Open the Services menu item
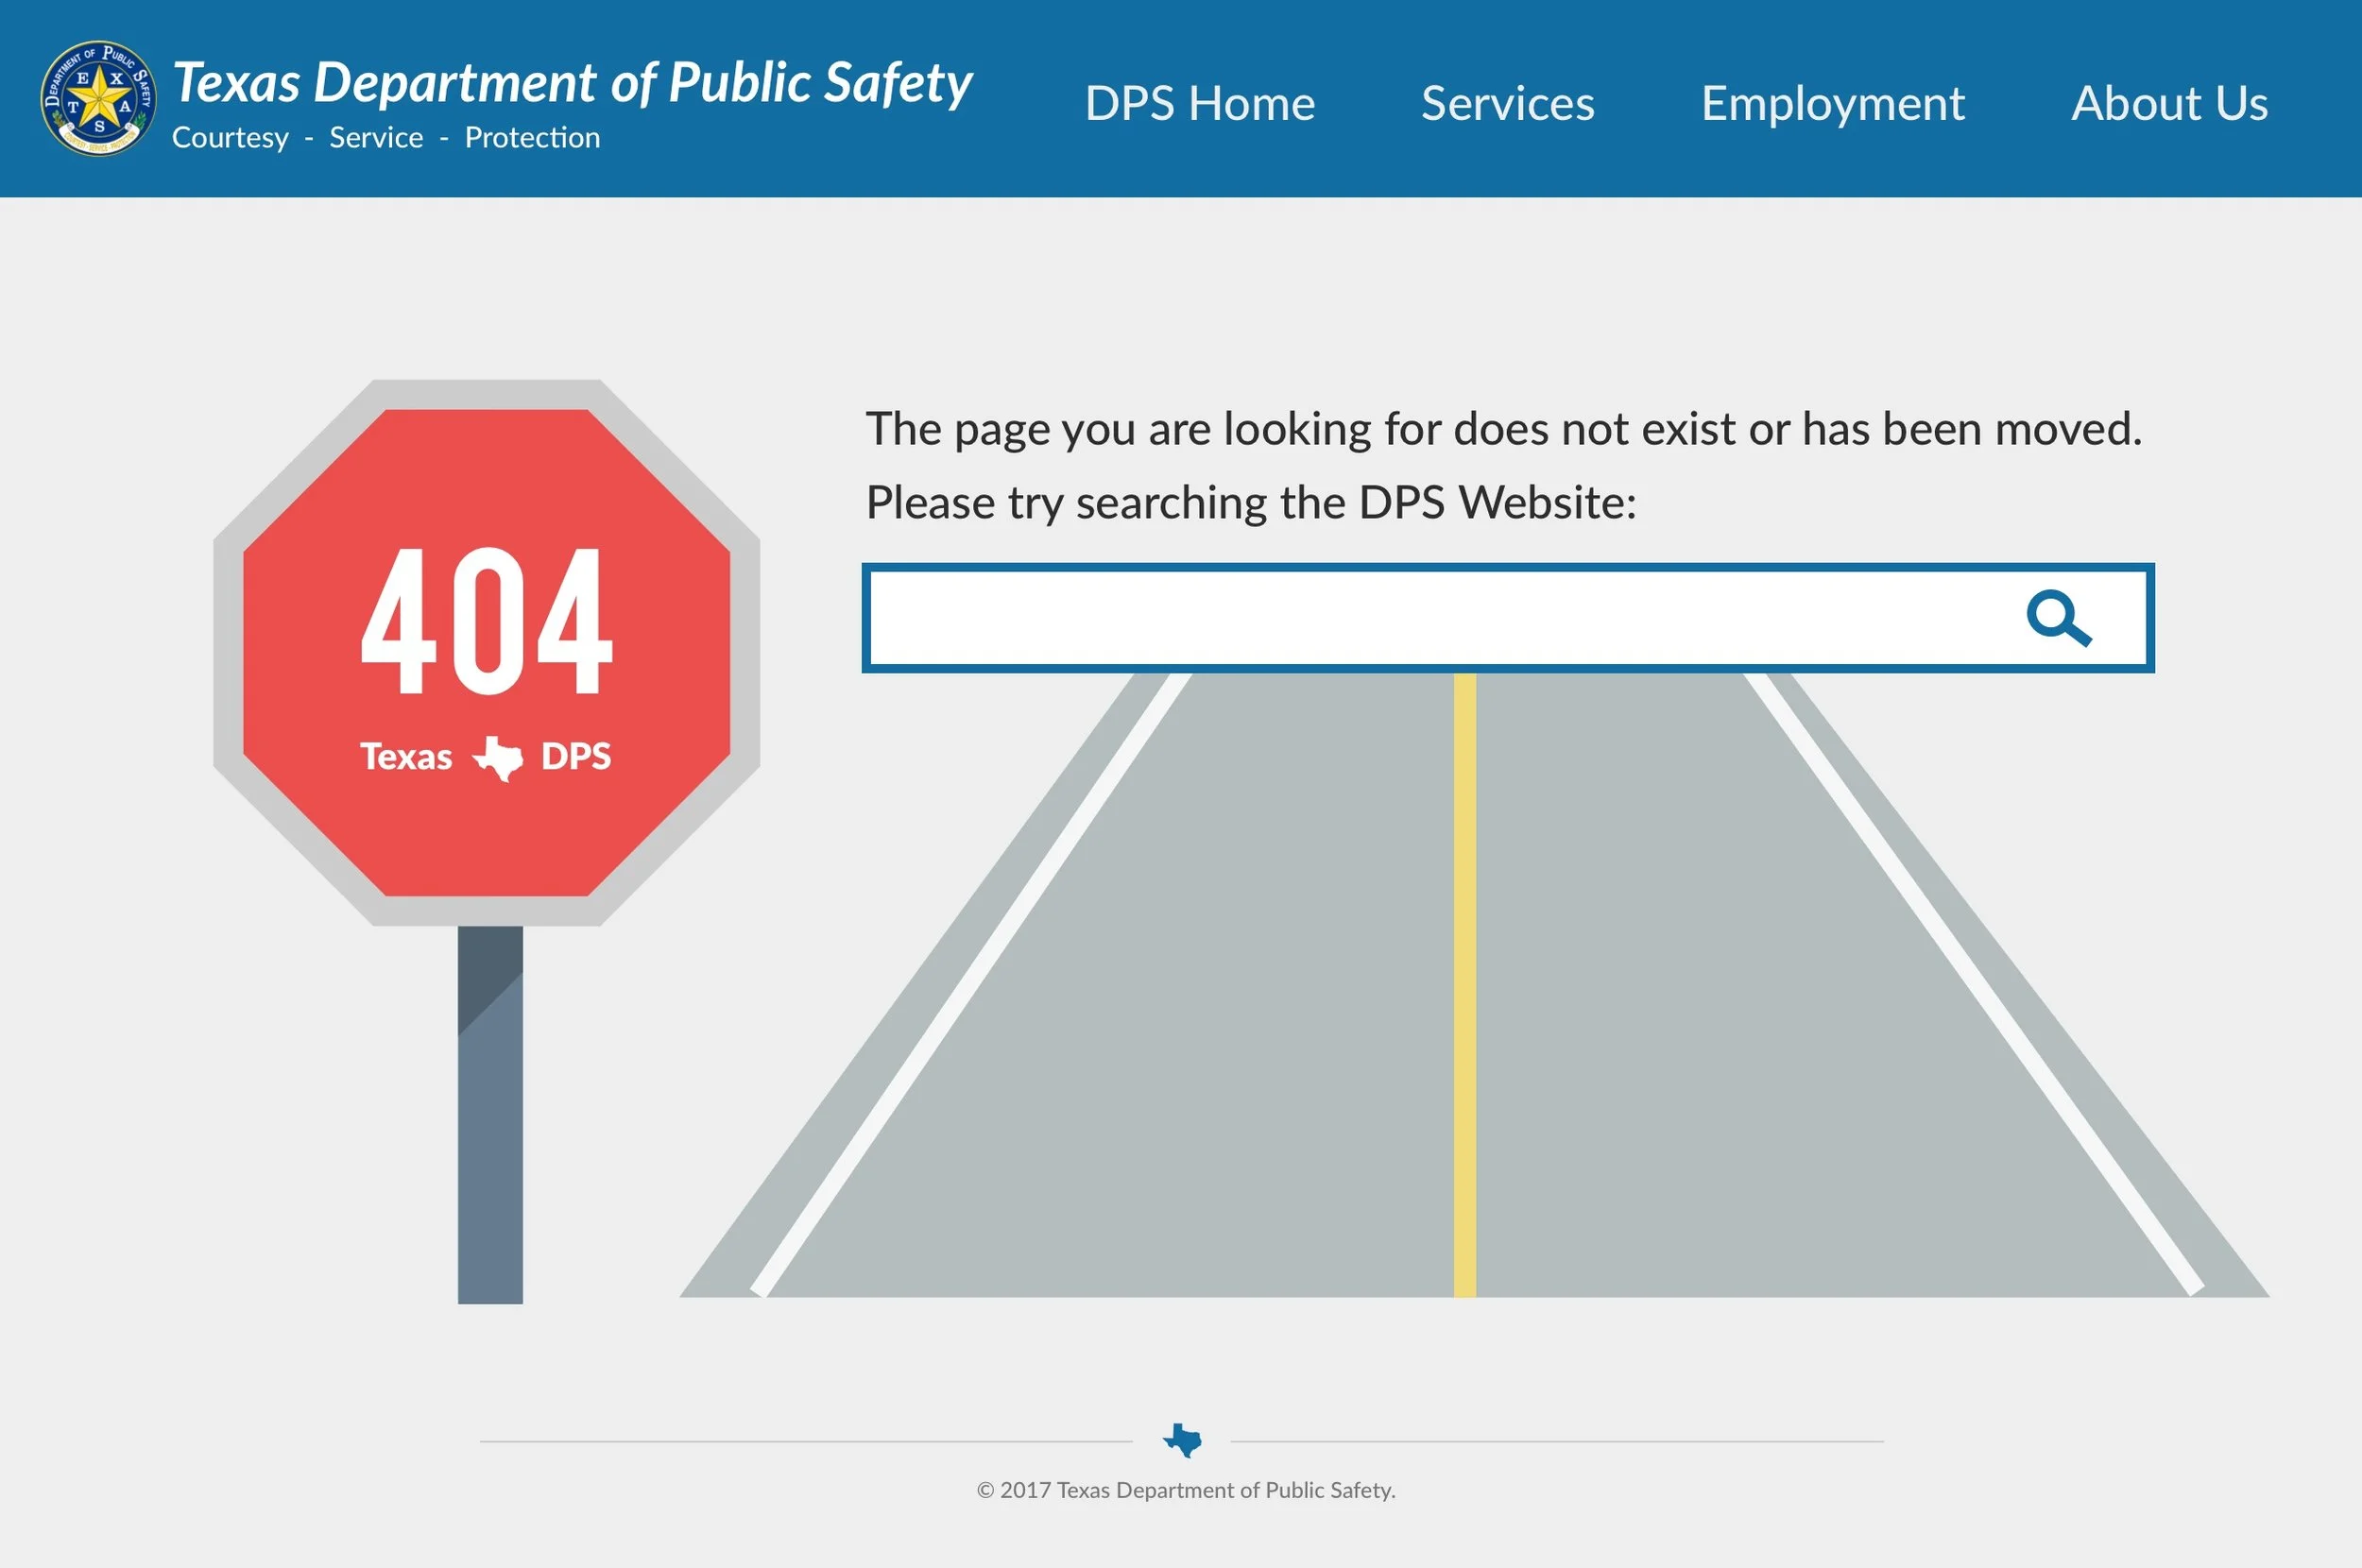 [x=1508, y=103]
